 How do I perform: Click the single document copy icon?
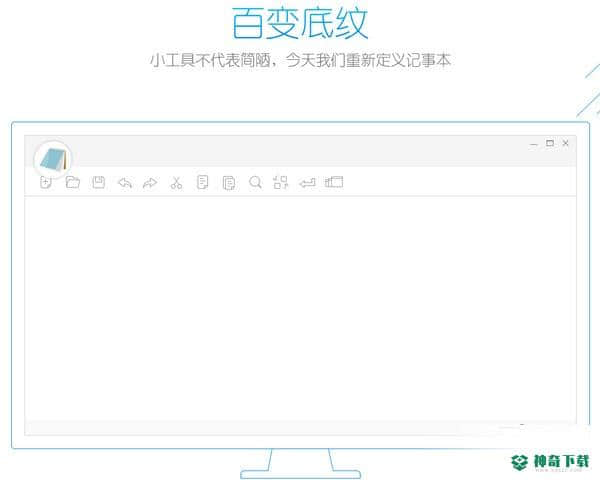(202, 183)
